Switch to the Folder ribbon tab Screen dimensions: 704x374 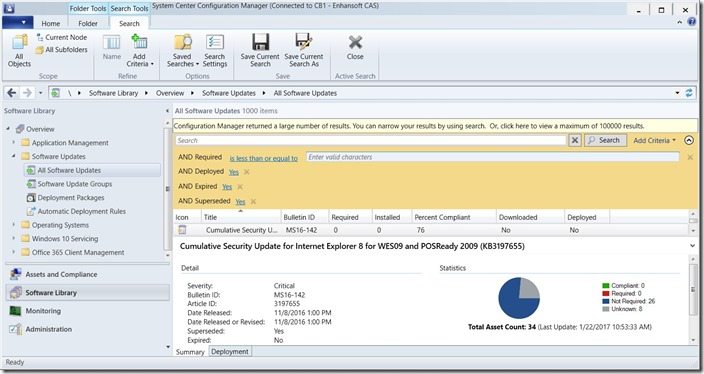(x=88, y=23)
